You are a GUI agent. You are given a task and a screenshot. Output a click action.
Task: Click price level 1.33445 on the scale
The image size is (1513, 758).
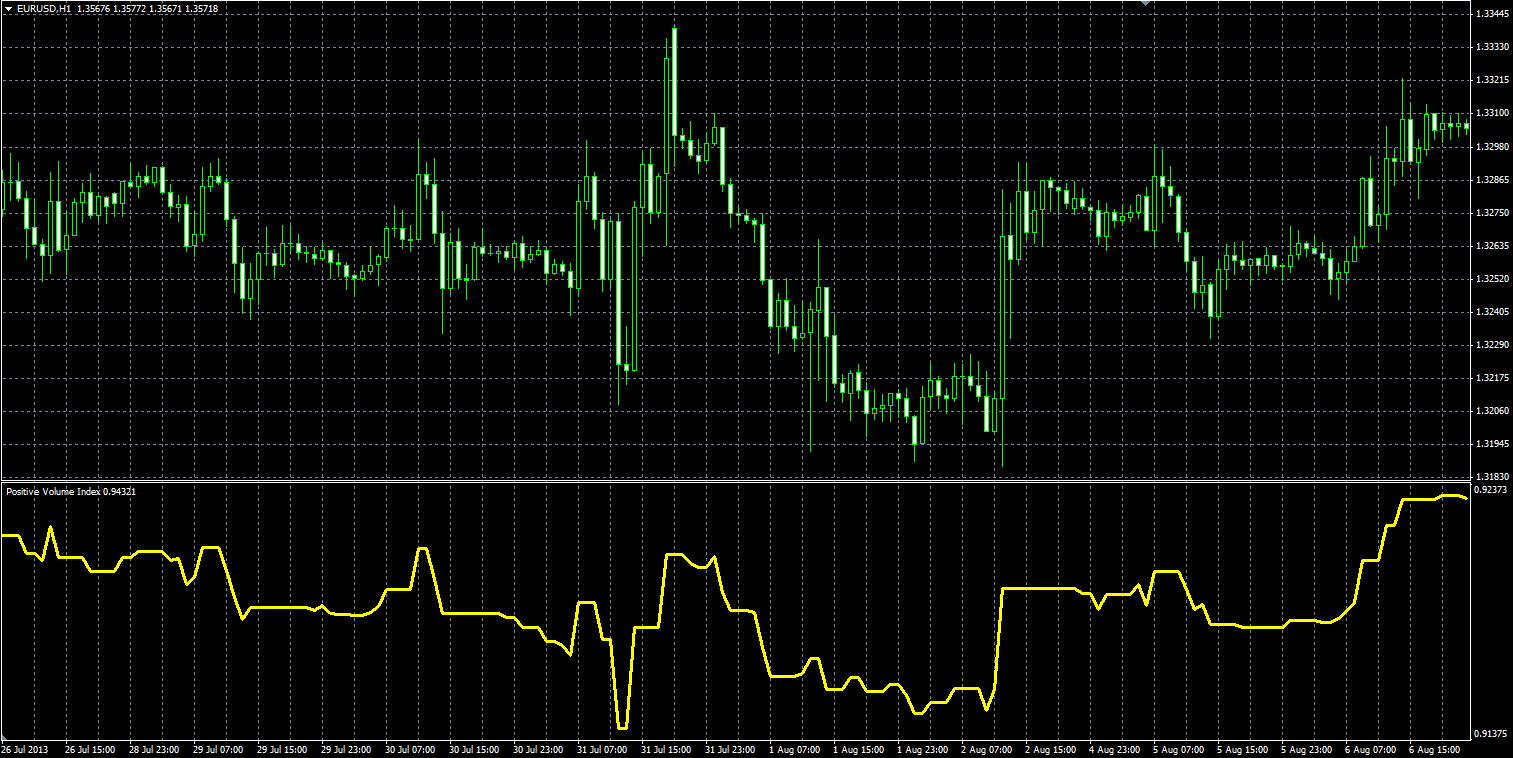click(x=1492, y=14)
